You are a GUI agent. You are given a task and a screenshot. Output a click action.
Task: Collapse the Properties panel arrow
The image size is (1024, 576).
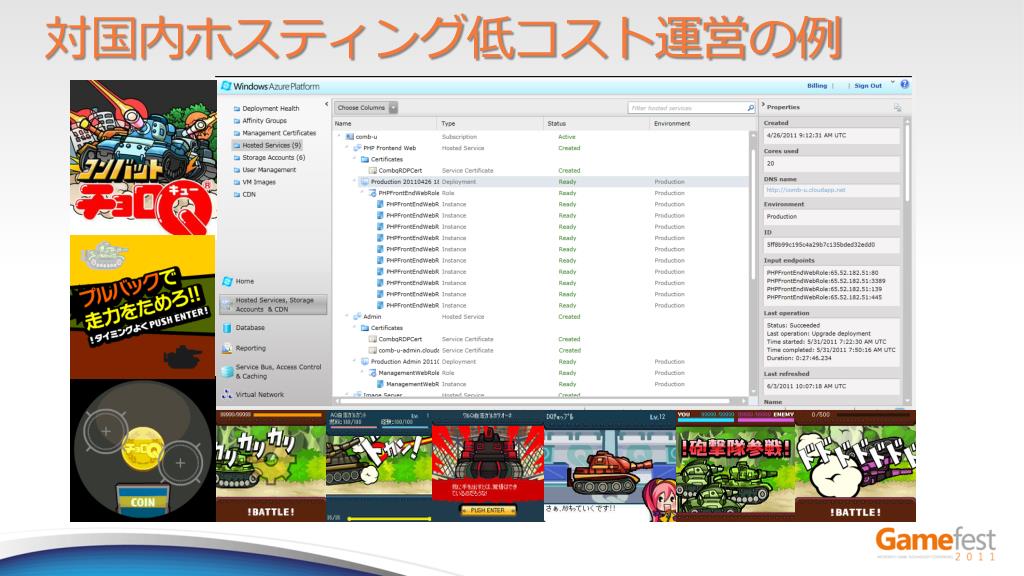click(763, 105)
